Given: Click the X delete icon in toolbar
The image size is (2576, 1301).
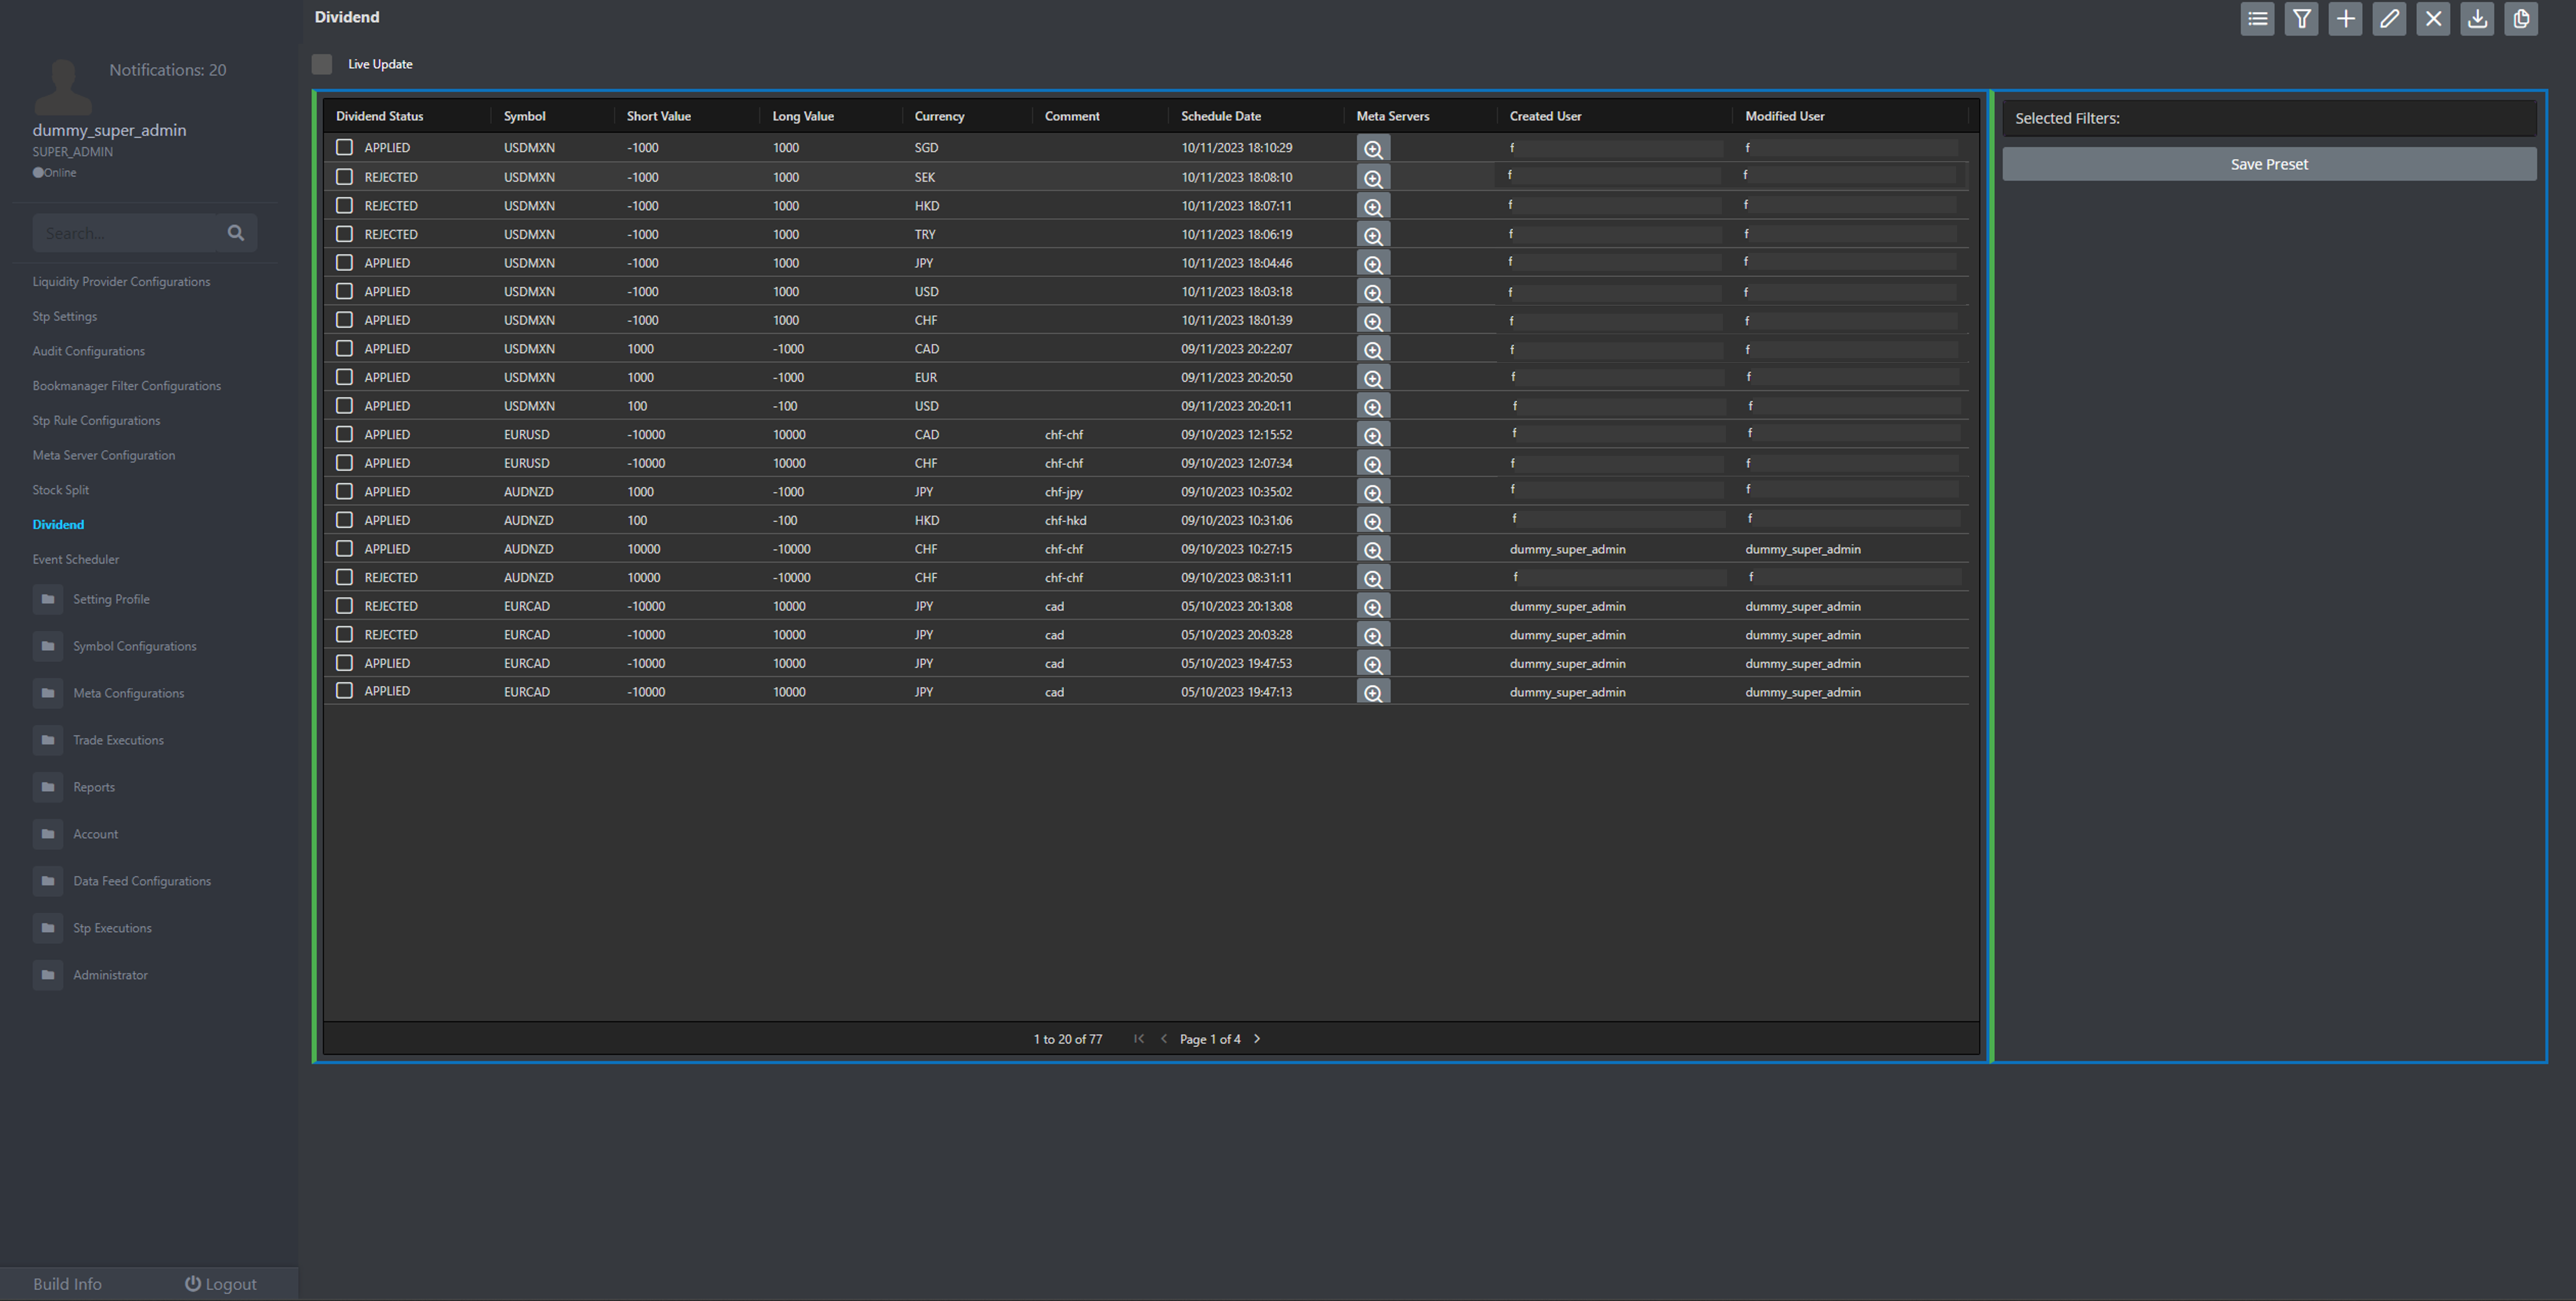Looking at the screenshot, I should (x=2433, y=19).
